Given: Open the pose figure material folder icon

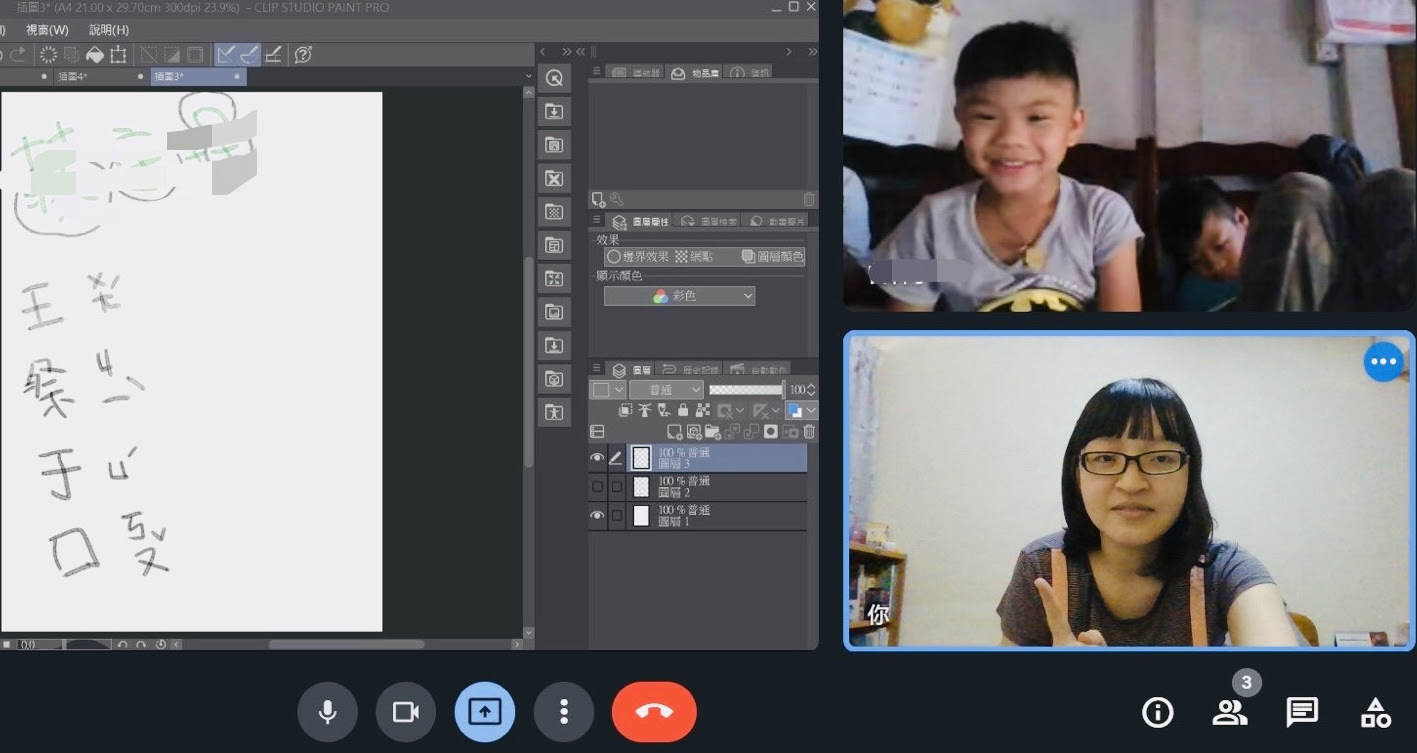Looking at the screenshot, I should (554, 411).
